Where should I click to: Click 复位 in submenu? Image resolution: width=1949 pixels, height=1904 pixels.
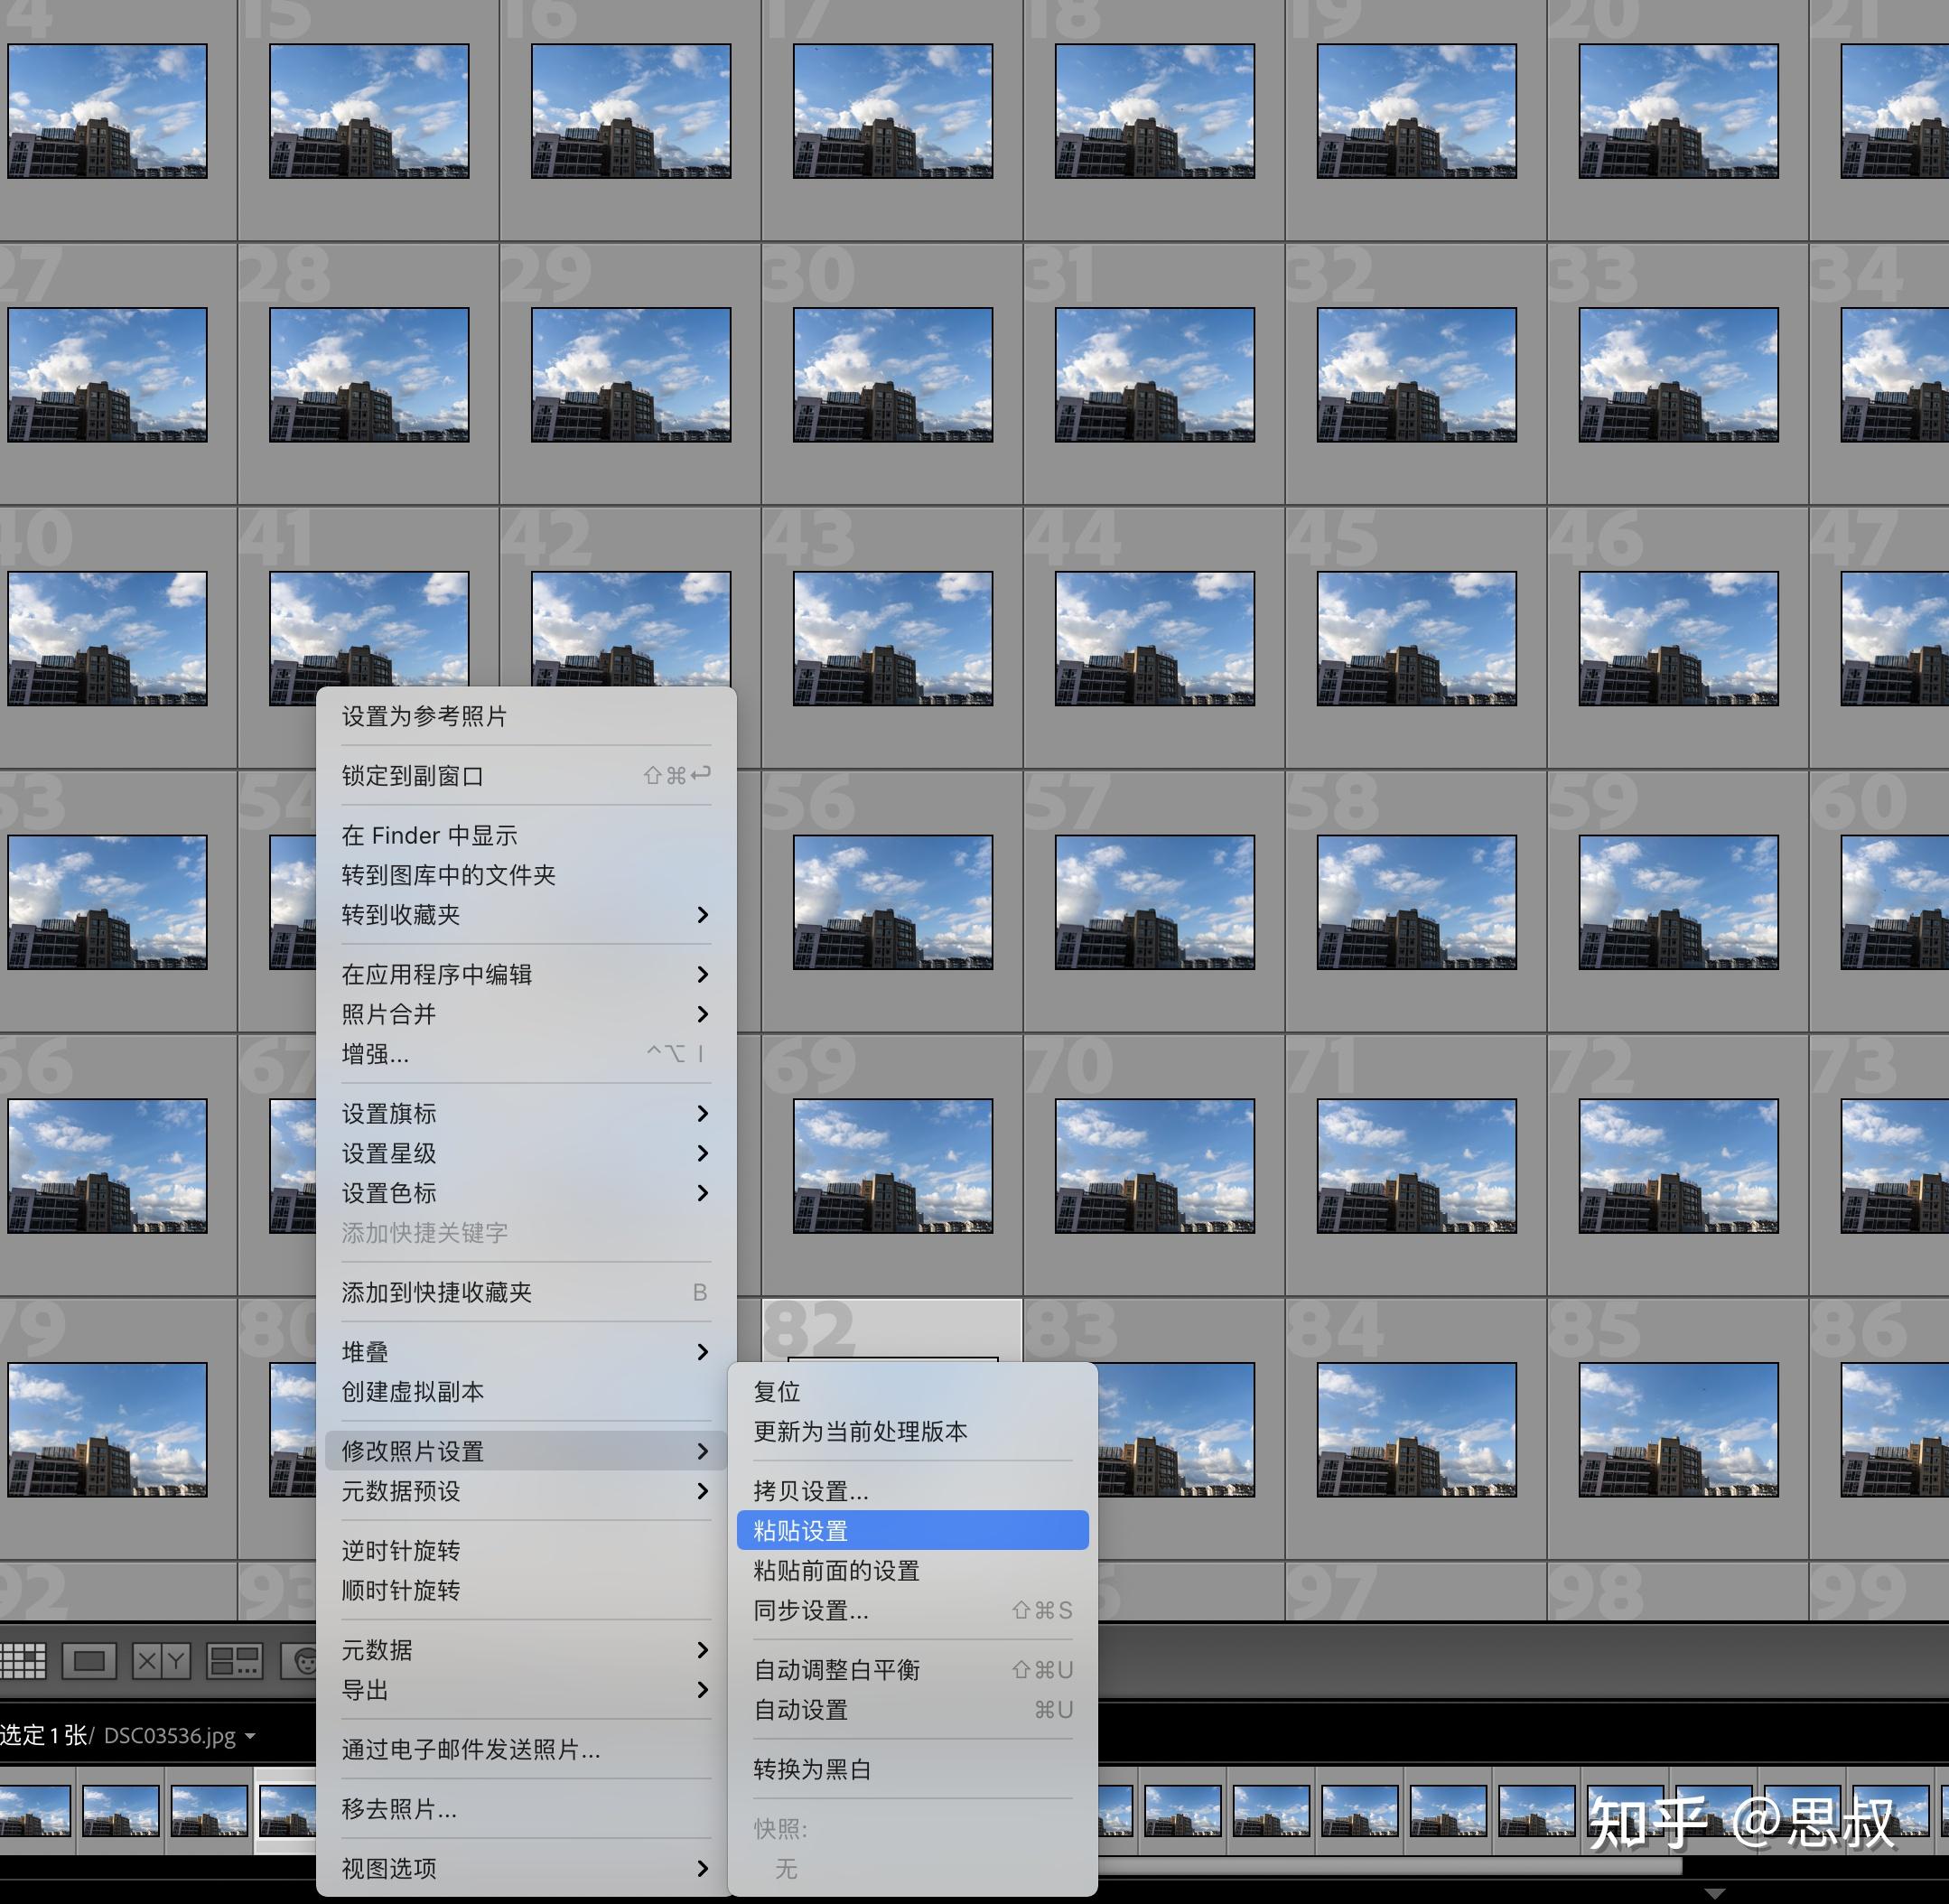[913, 1392]
